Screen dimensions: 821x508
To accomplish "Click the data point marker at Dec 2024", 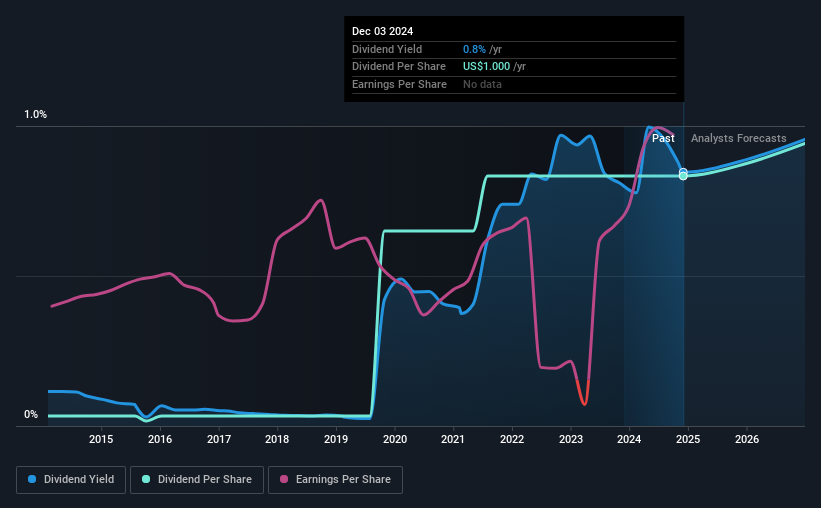I will tap(683, 174).
